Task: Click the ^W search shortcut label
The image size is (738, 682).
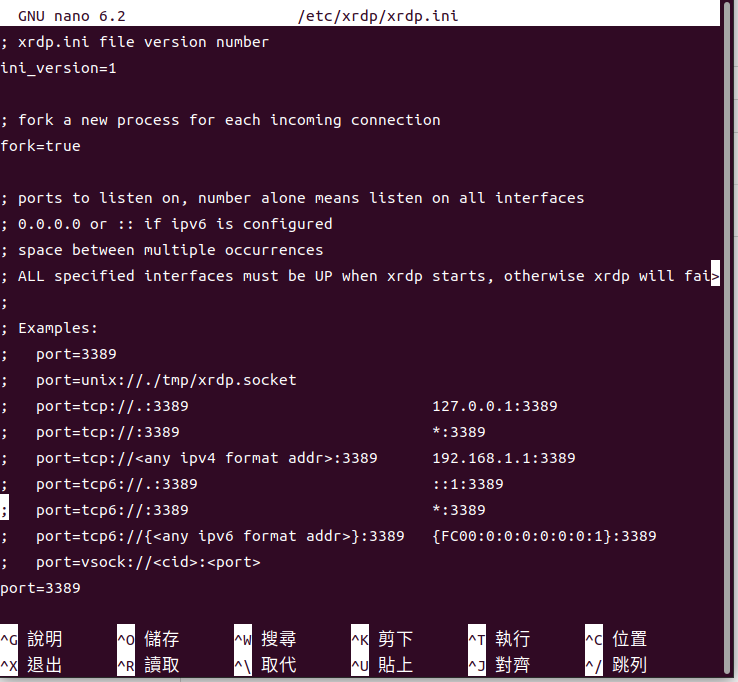Action: (x=265, y=639)
